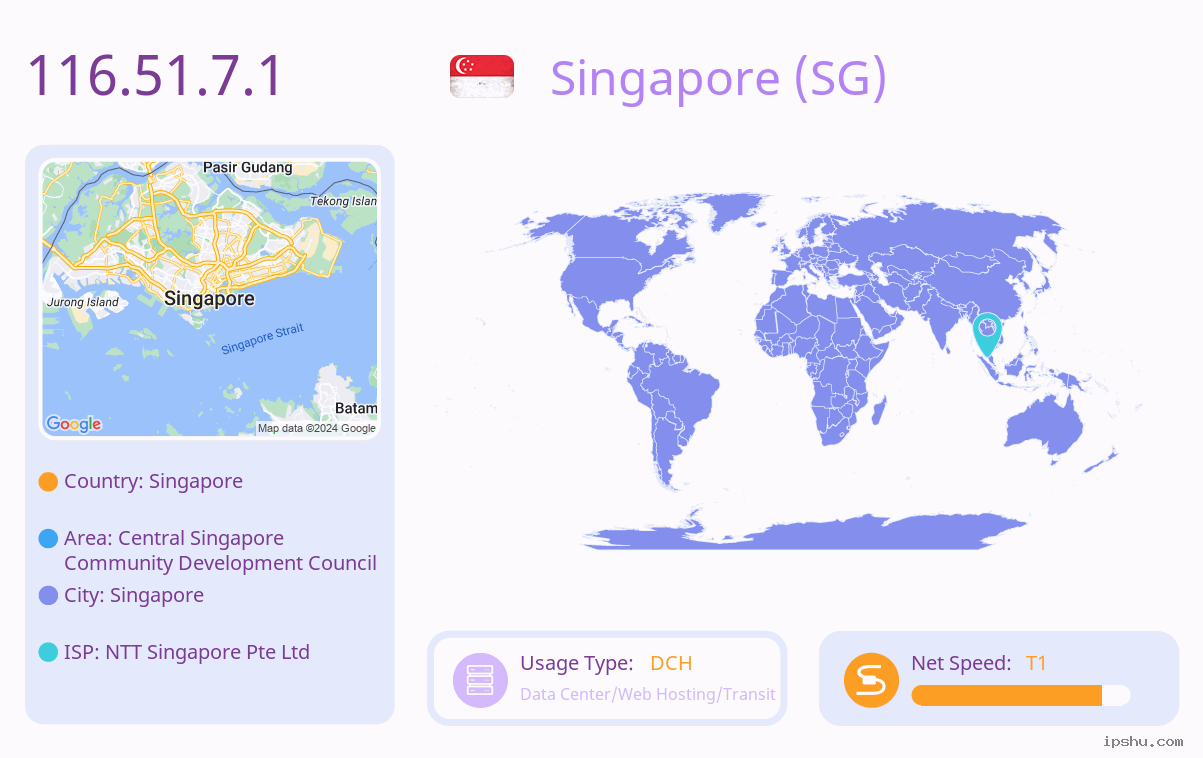Click the T1 net speed value
1203x758 pixels.
[1036, 663]
